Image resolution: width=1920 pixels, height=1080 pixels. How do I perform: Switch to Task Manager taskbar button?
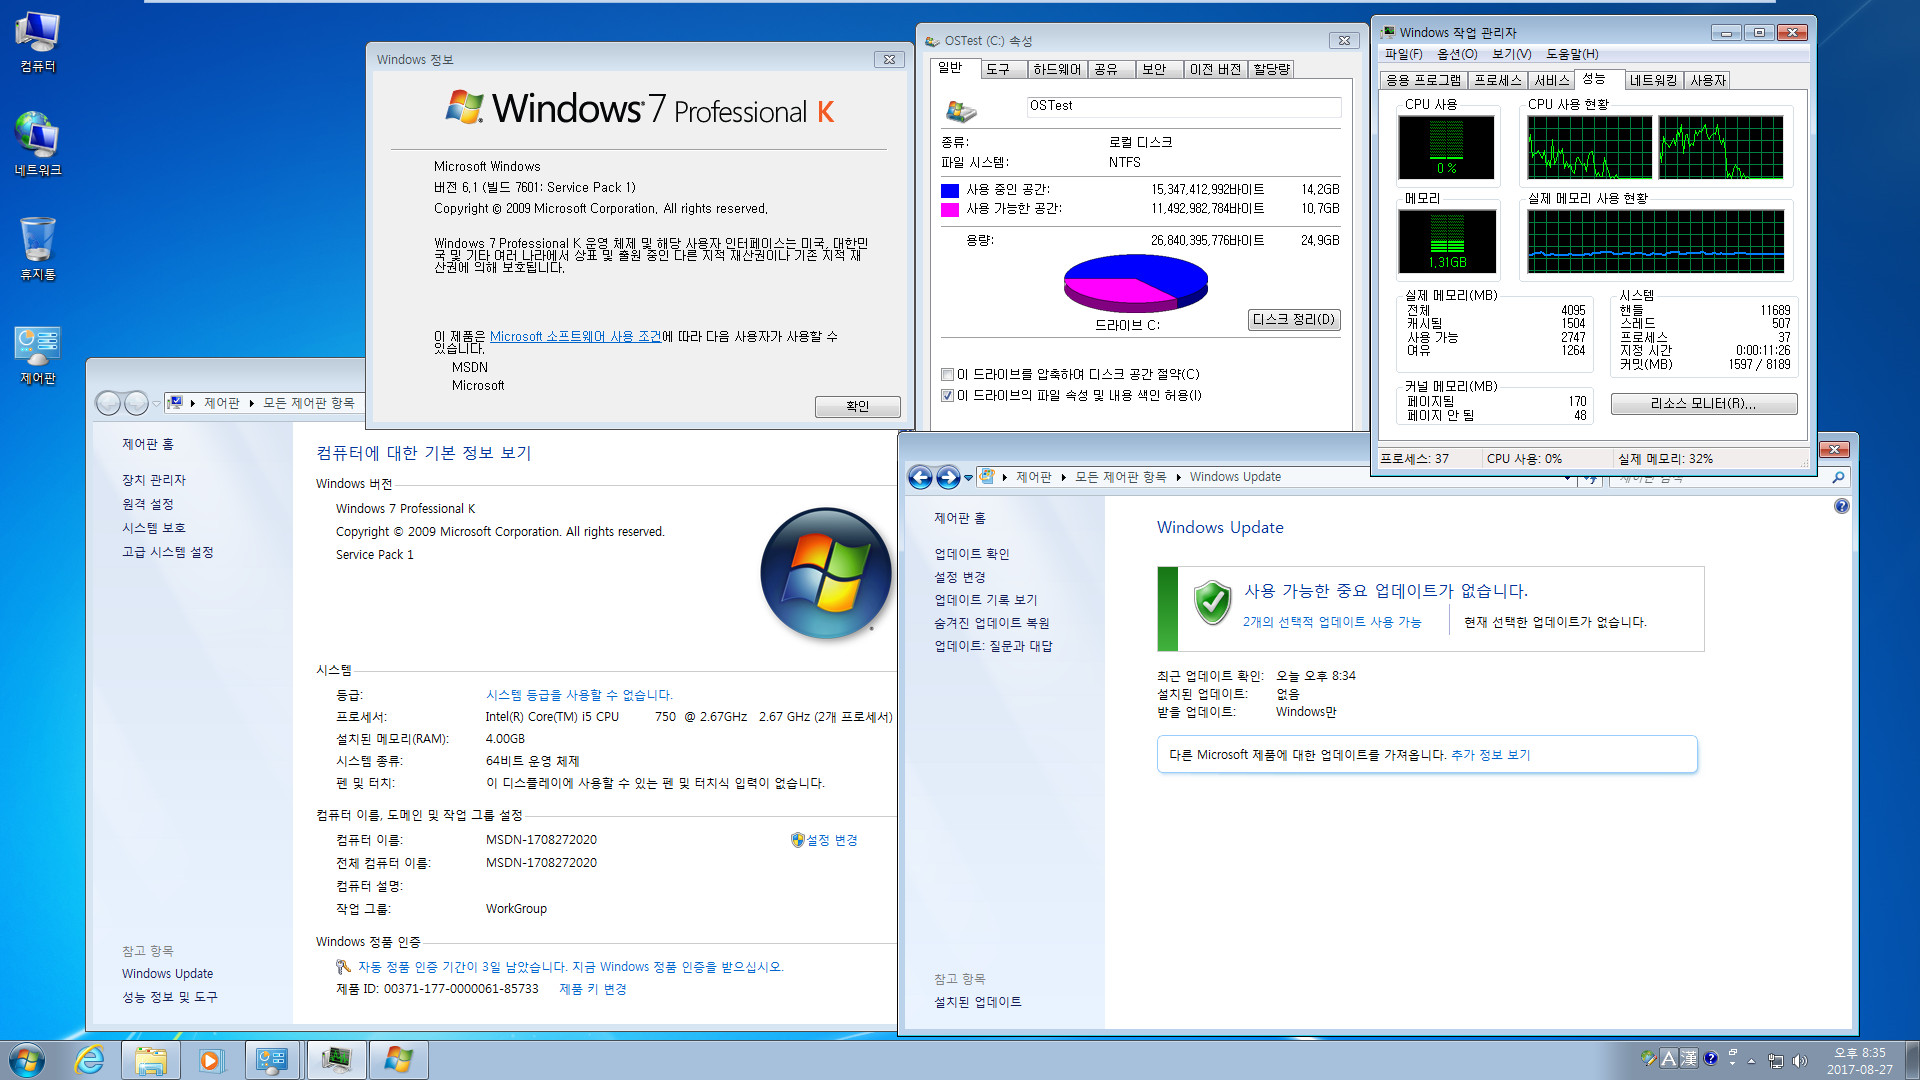336,1060
